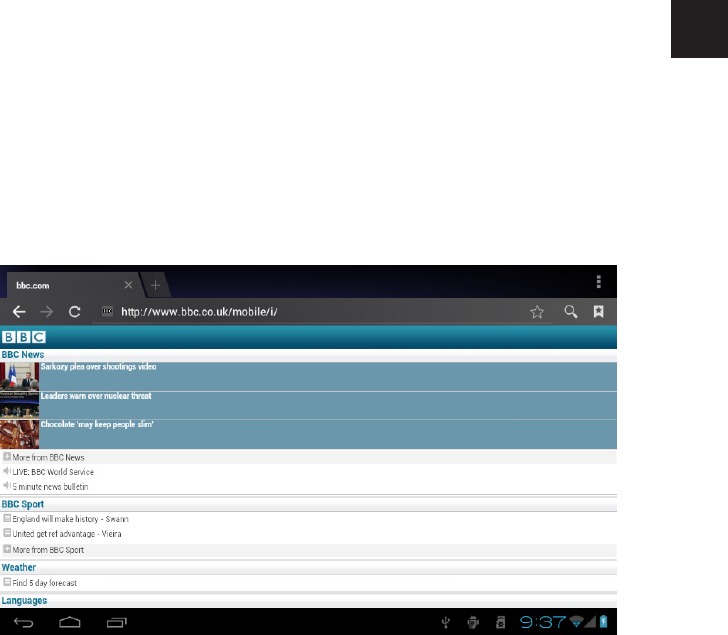Play LIVE: BBC World Service
The height and width of the screenshot is (635, 728).
(x=53, y=472)
